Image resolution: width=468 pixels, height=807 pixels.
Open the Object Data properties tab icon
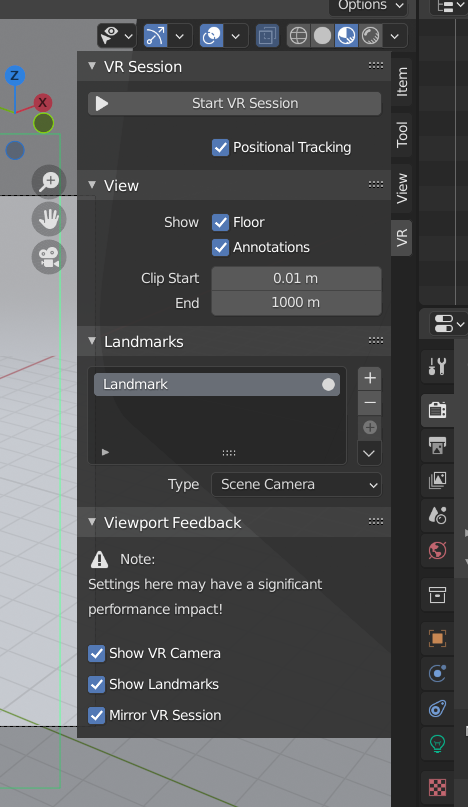pyautogui.click(x=438, y=744)
